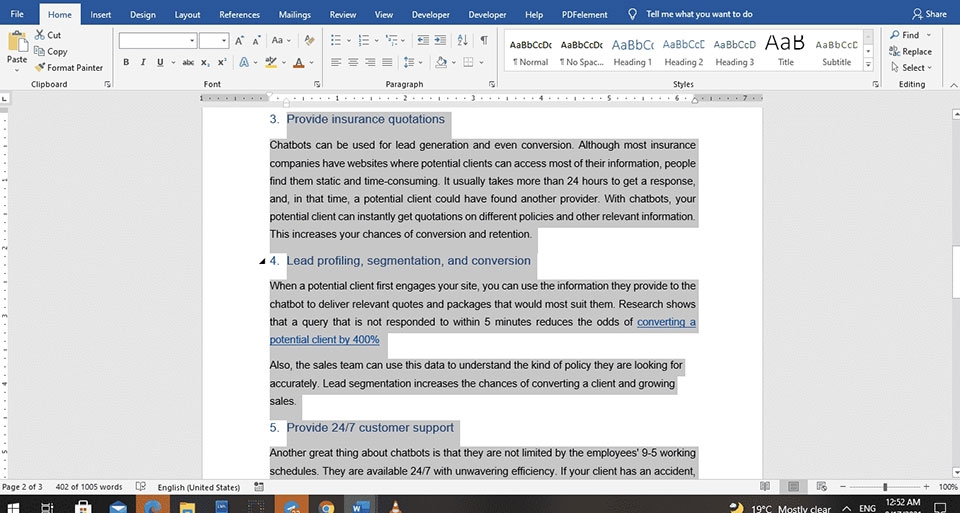Grow the font size

(239, 40)
